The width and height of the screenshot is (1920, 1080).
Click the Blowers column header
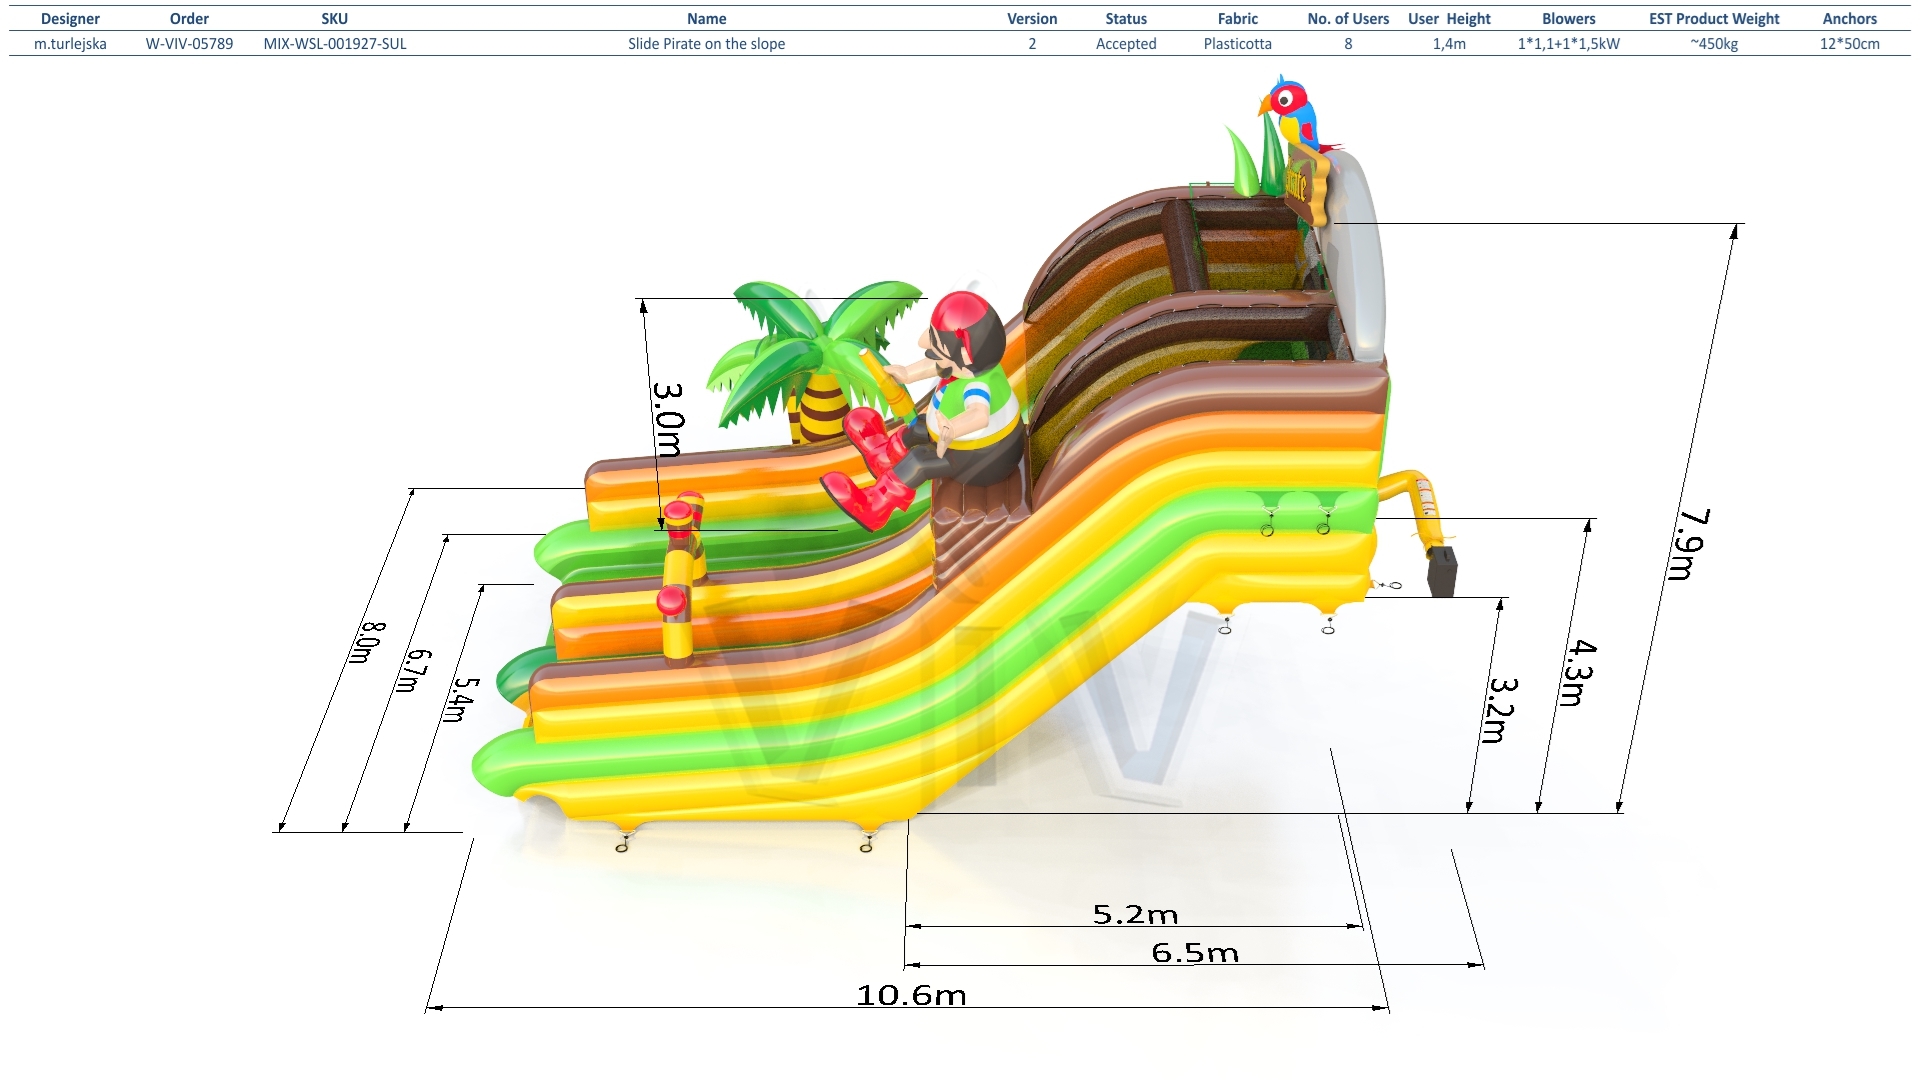pos(1569,19)
